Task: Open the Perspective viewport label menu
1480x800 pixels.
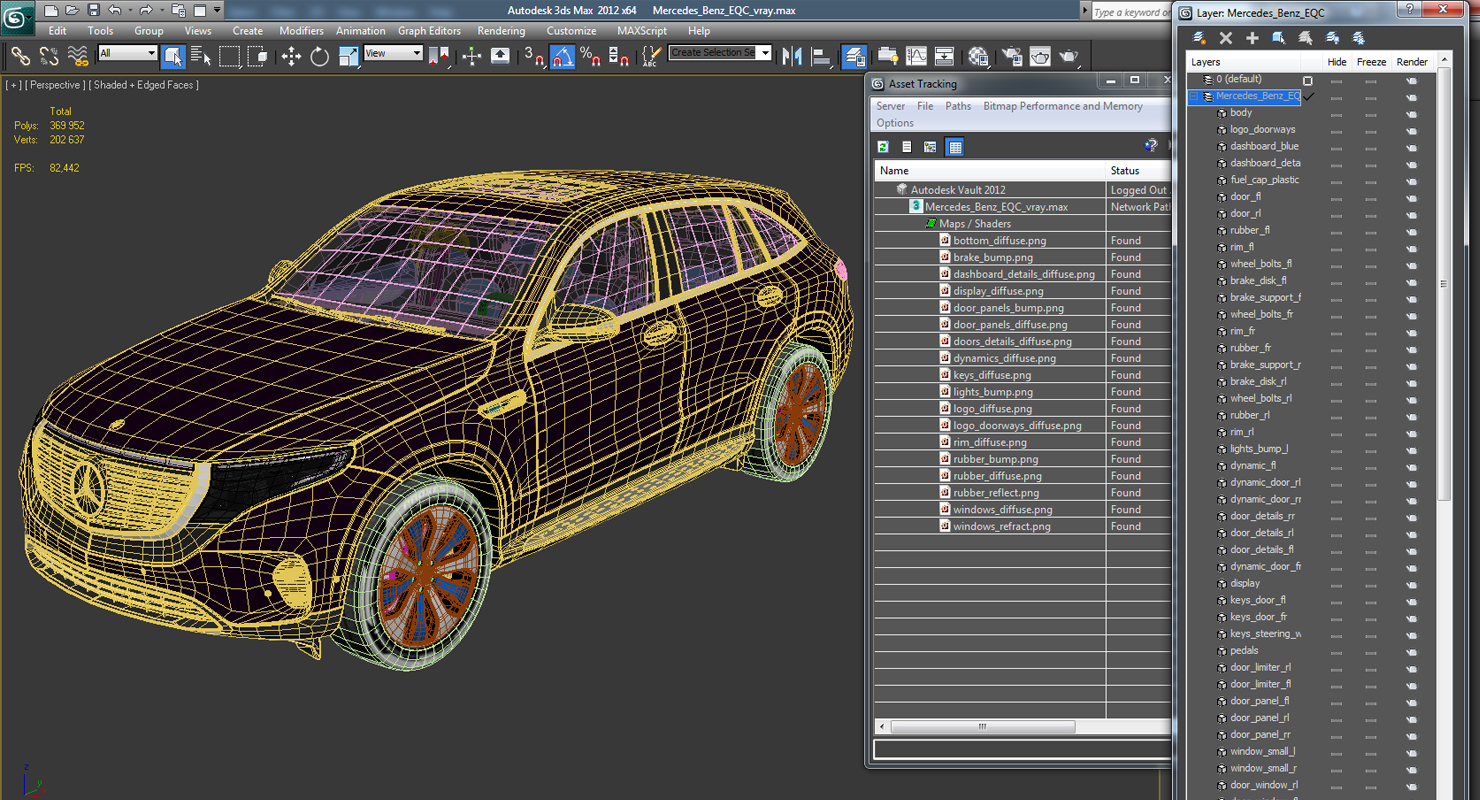Action: click(x=54, y=85)
